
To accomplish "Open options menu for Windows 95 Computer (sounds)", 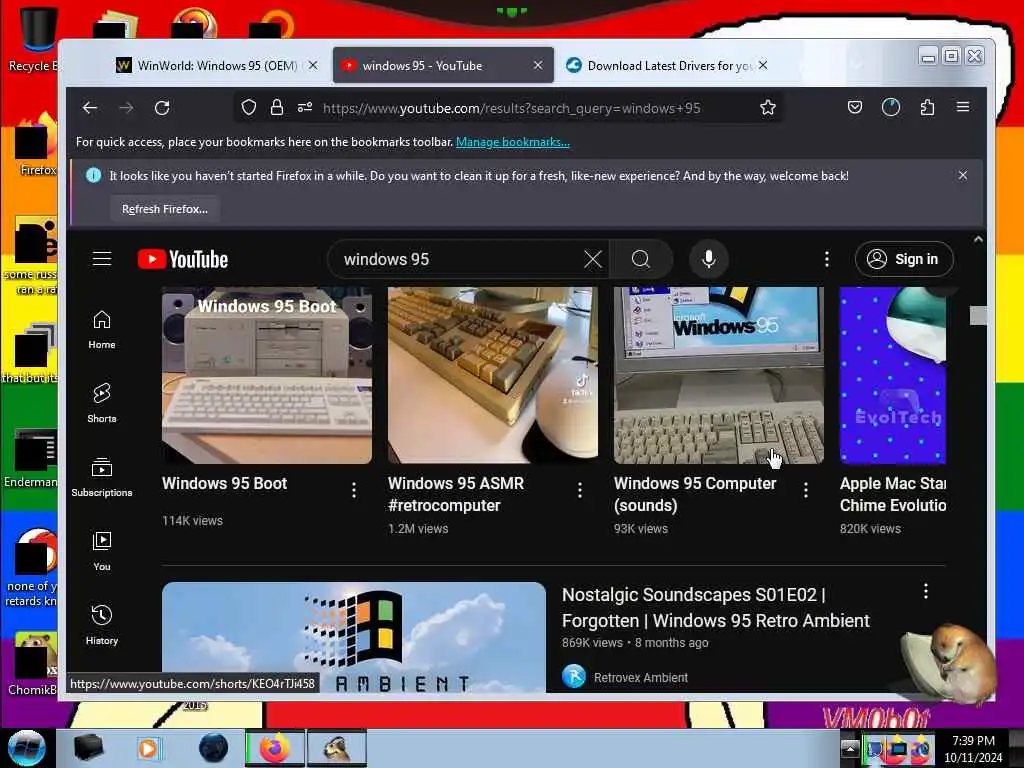I will pyautogui.click(x=806, y=490).
